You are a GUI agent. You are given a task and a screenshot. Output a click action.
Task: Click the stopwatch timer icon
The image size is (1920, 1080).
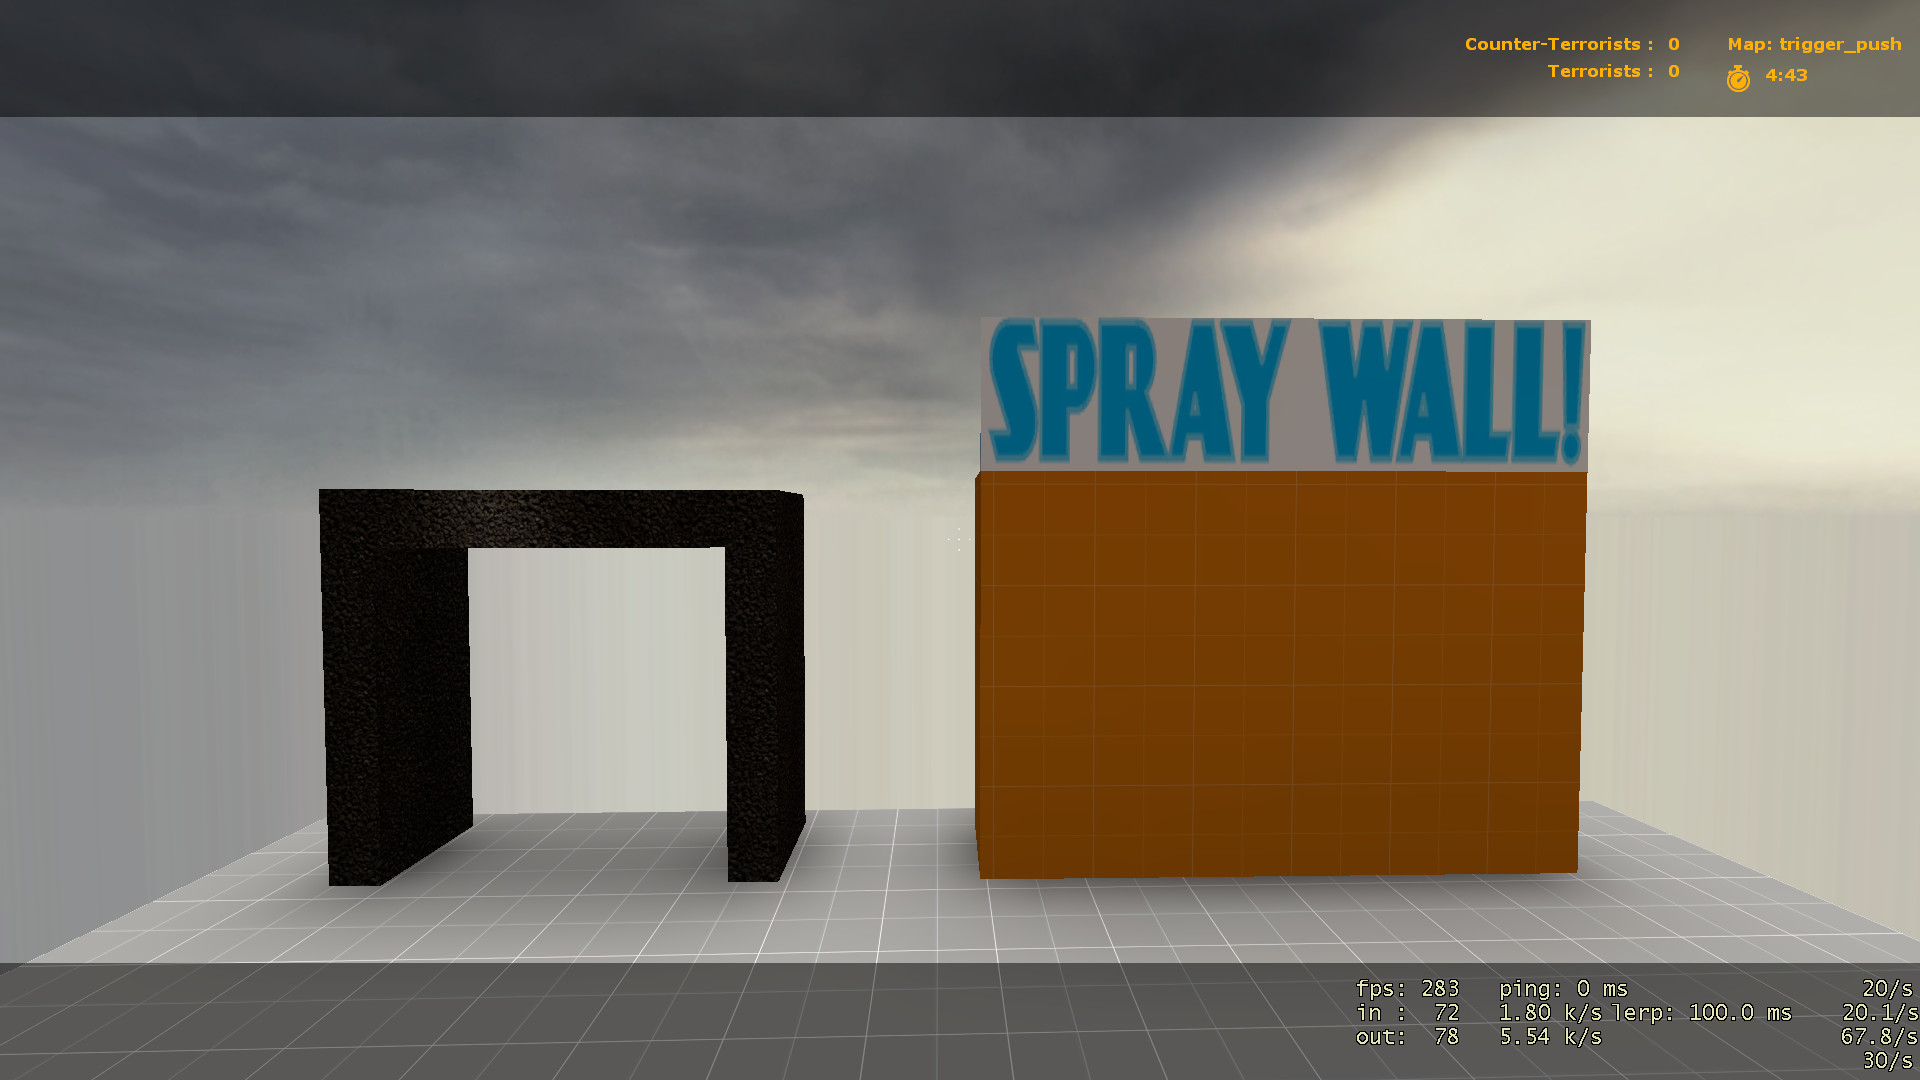click(1739, 77)
